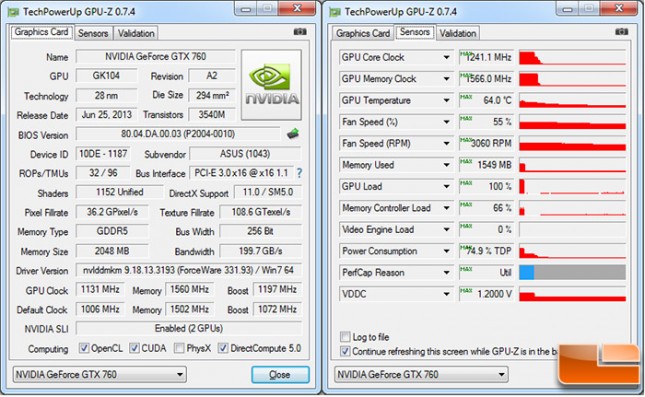Image resolution: width=645 pixels, height=397 pixels.
Task: Click the NVIDIA logo image
Action: pyautogui.click(x=271, y=85)
